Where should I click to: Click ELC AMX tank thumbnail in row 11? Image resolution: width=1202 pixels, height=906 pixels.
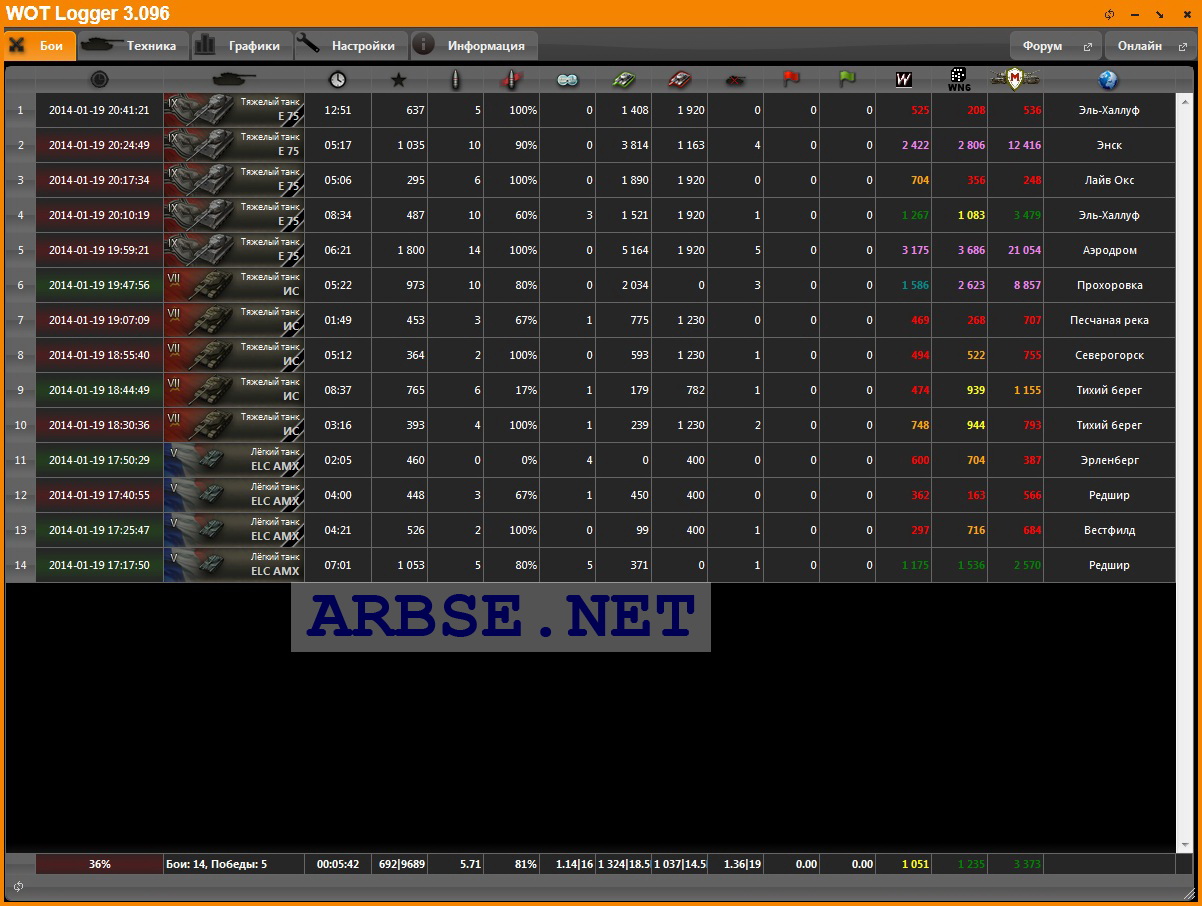click(x=234, y=460)
